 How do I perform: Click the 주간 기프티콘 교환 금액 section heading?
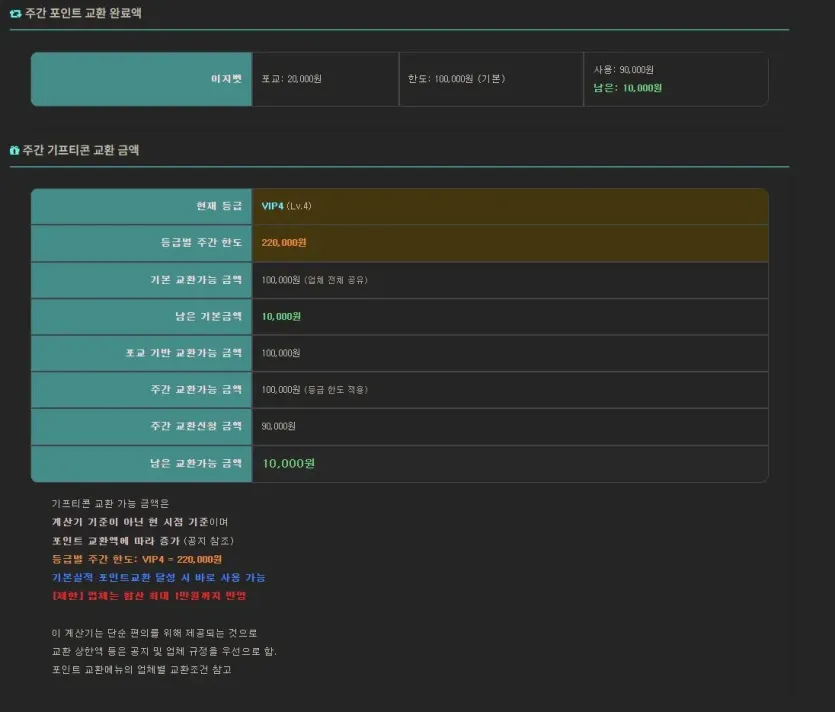pos(80,150)
